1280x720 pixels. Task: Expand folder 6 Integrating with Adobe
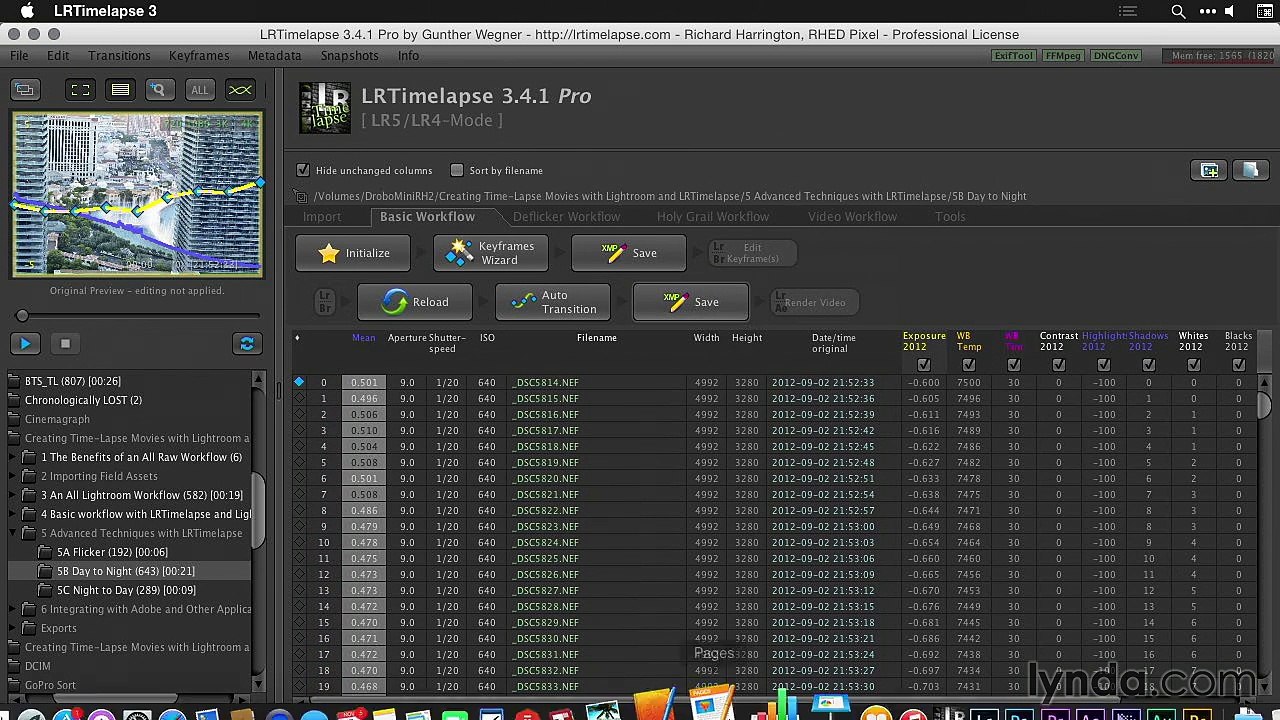coord(14,609)
